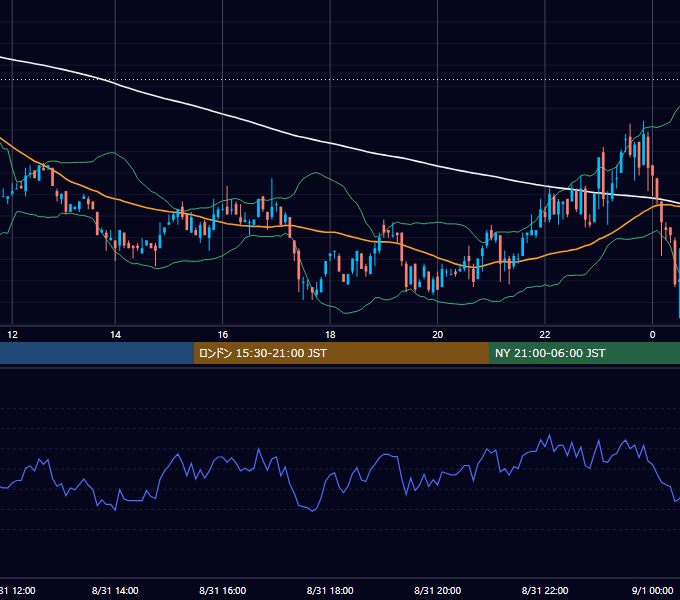Click the 18 hour axis label
The height and width of the screenshot is (600, 680).
click(330, 335)
